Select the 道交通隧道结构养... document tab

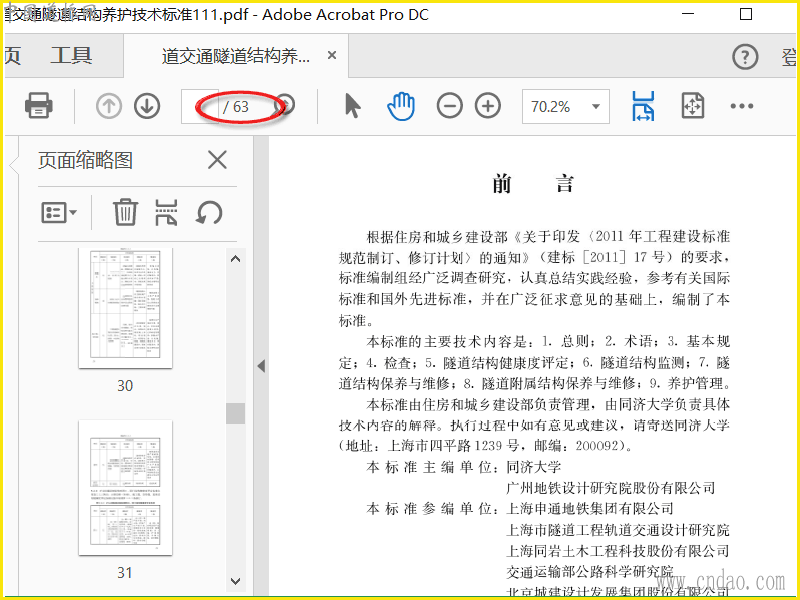point(236,56)
